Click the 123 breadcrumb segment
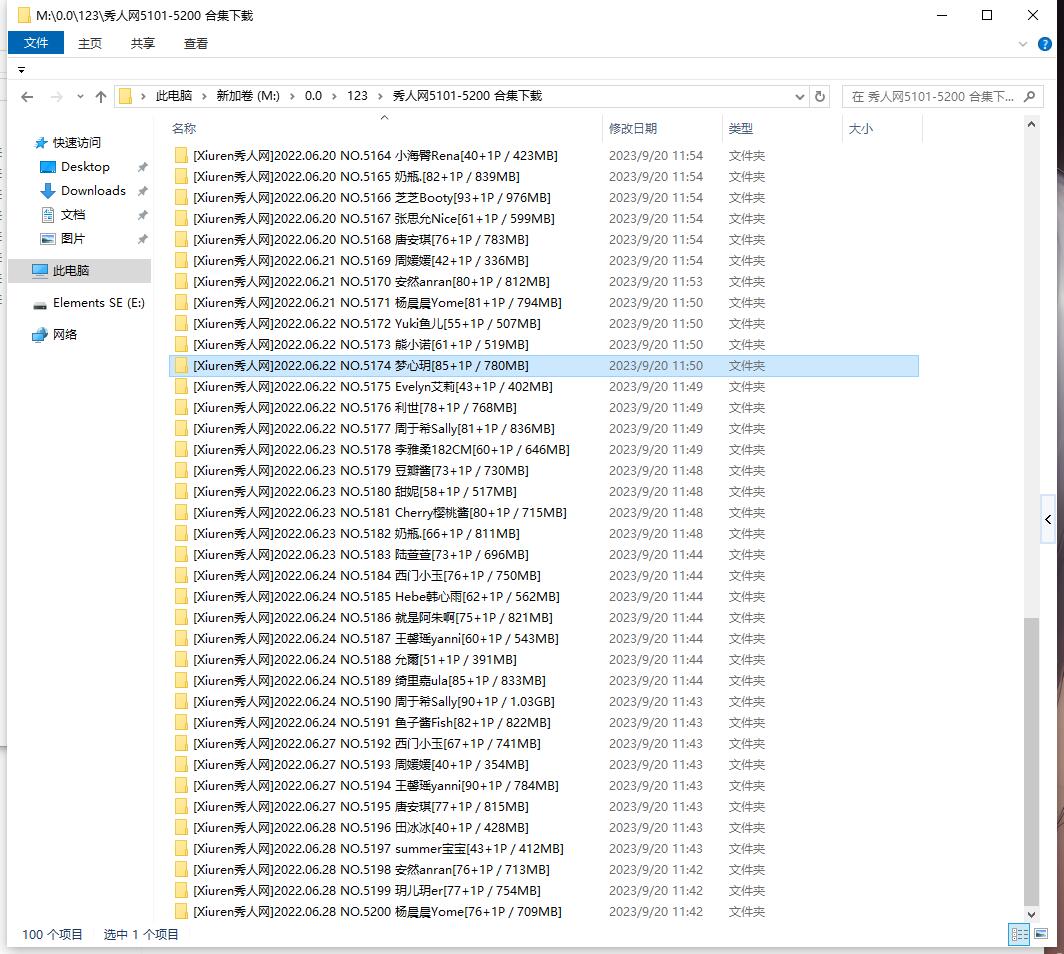Screen dimensions: 1064x954 357,96
